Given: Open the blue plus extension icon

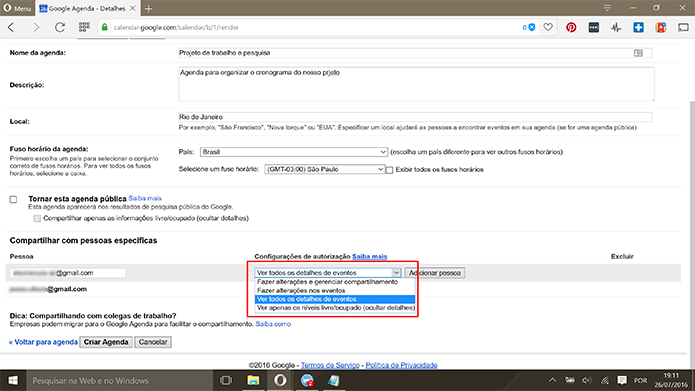Looking at the screenshot, I should pyautogui.click(x=638, y=27).
